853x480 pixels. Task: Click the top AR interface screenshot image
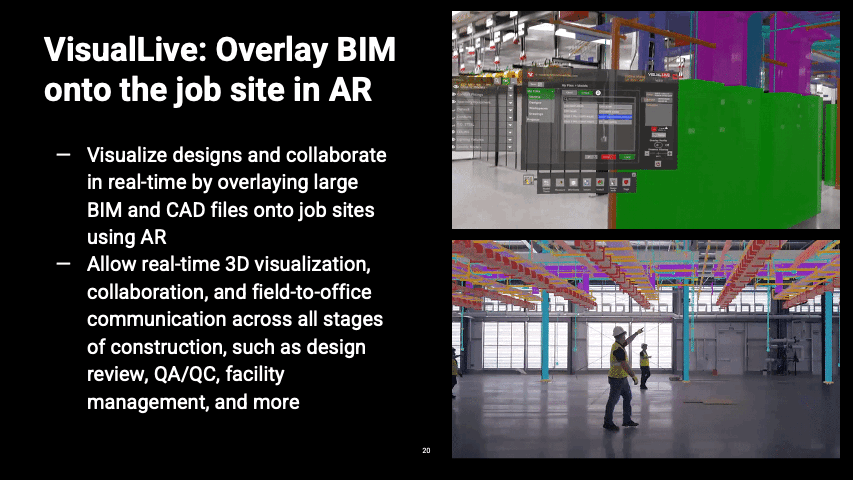(646, 120)
